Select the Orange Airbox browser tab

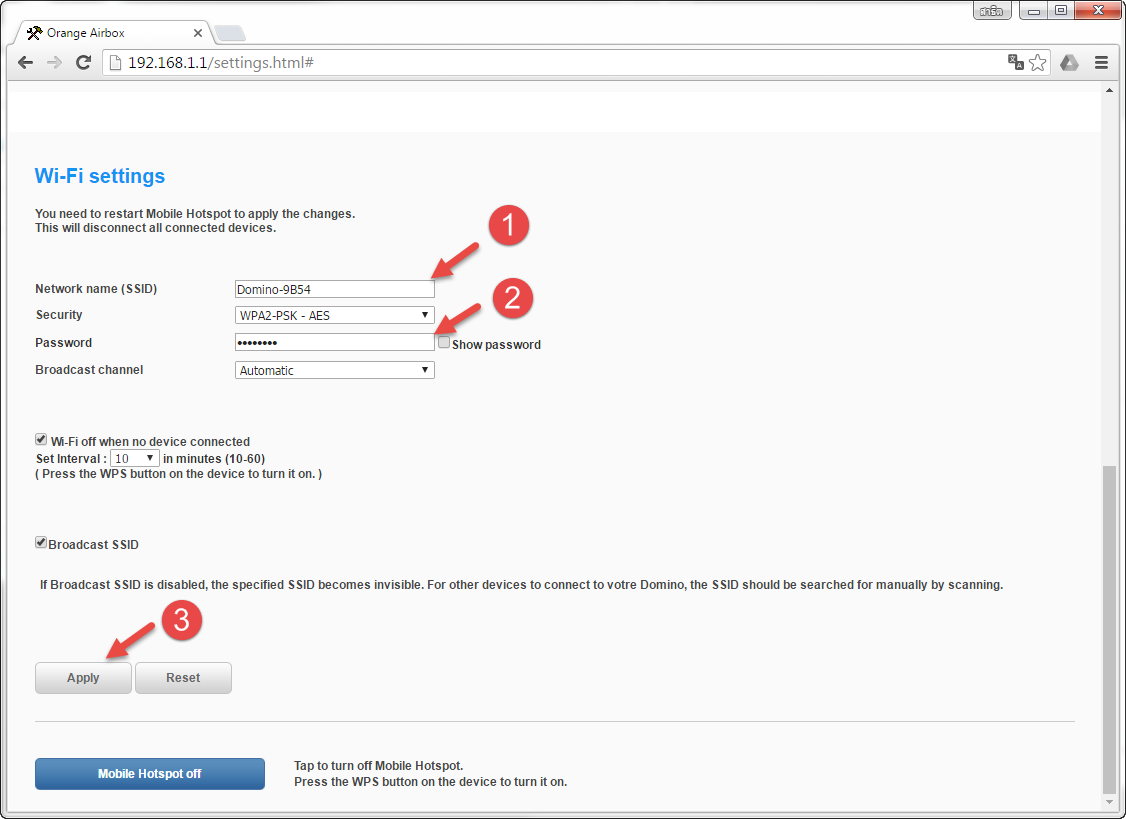click(113, 32)
